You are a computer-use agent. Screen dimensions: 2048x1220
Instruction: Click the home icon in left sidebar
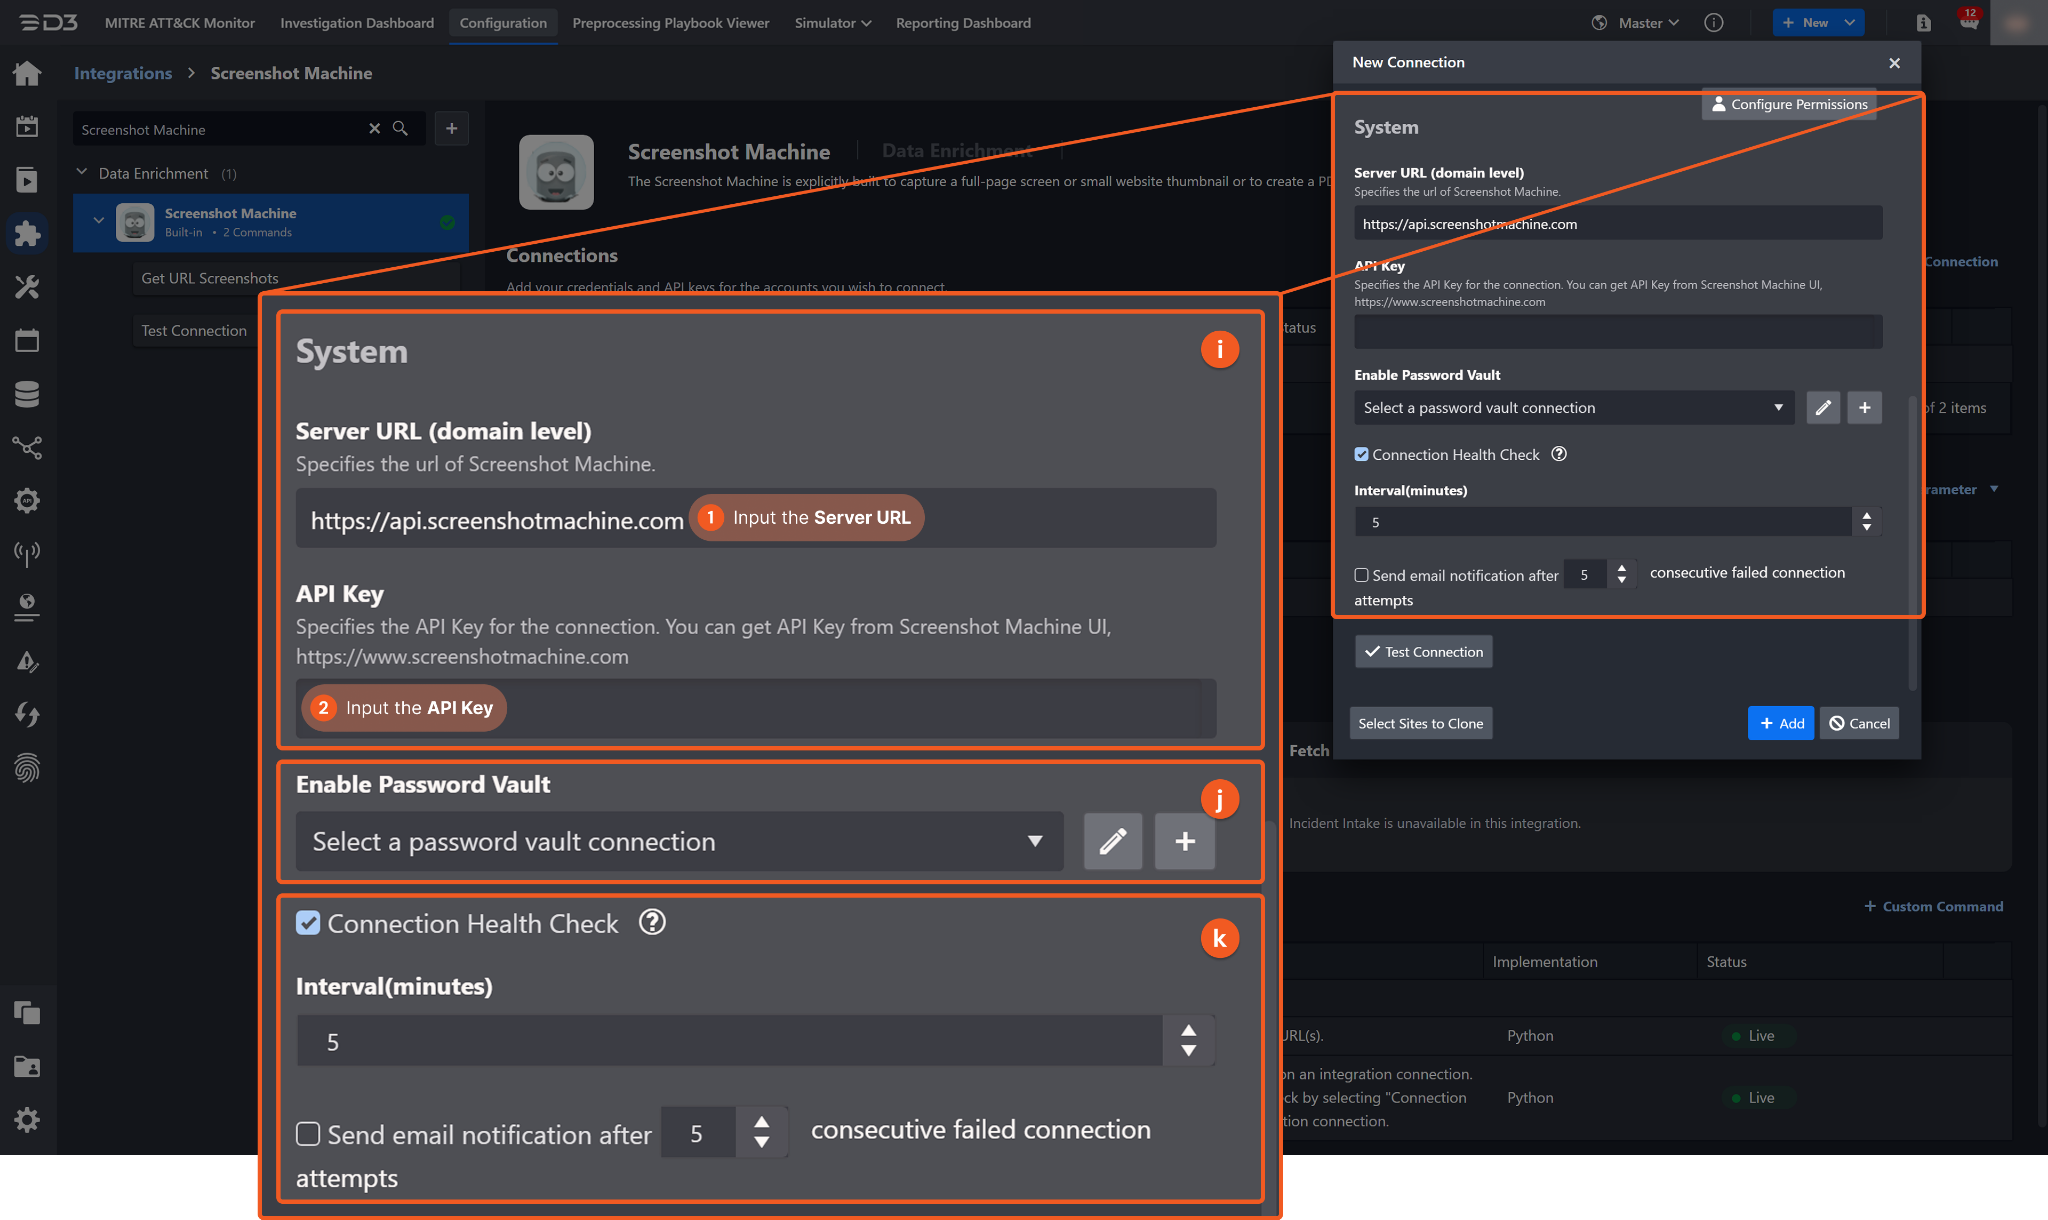[x=27, y=73]
